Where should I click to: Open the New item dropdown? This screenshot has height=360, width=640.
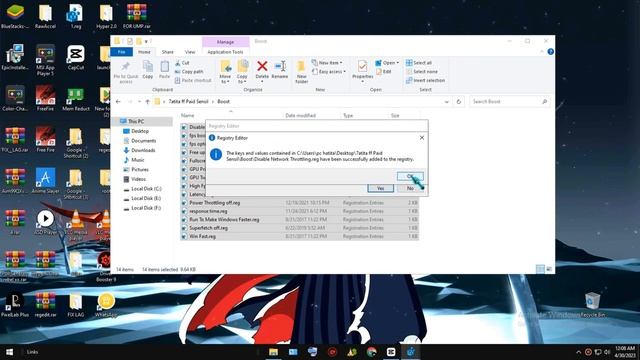[327, 63]
